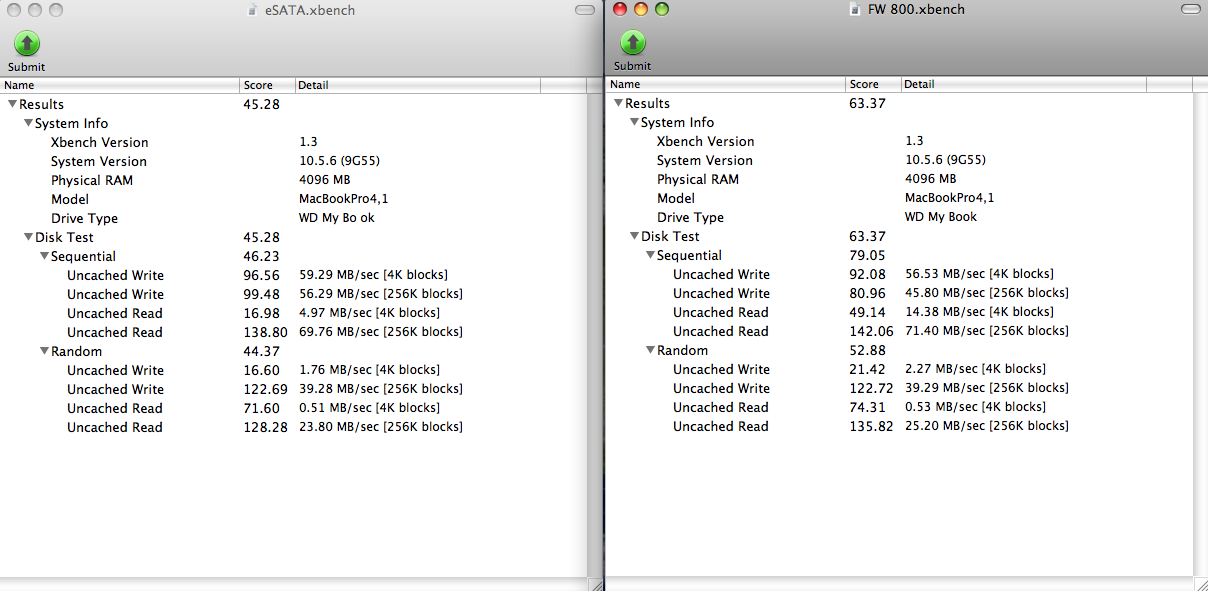Click eSATA detail 39.28 MB/sec [256K blocks]
The image size is (1208, 591).
coord(381,389)
